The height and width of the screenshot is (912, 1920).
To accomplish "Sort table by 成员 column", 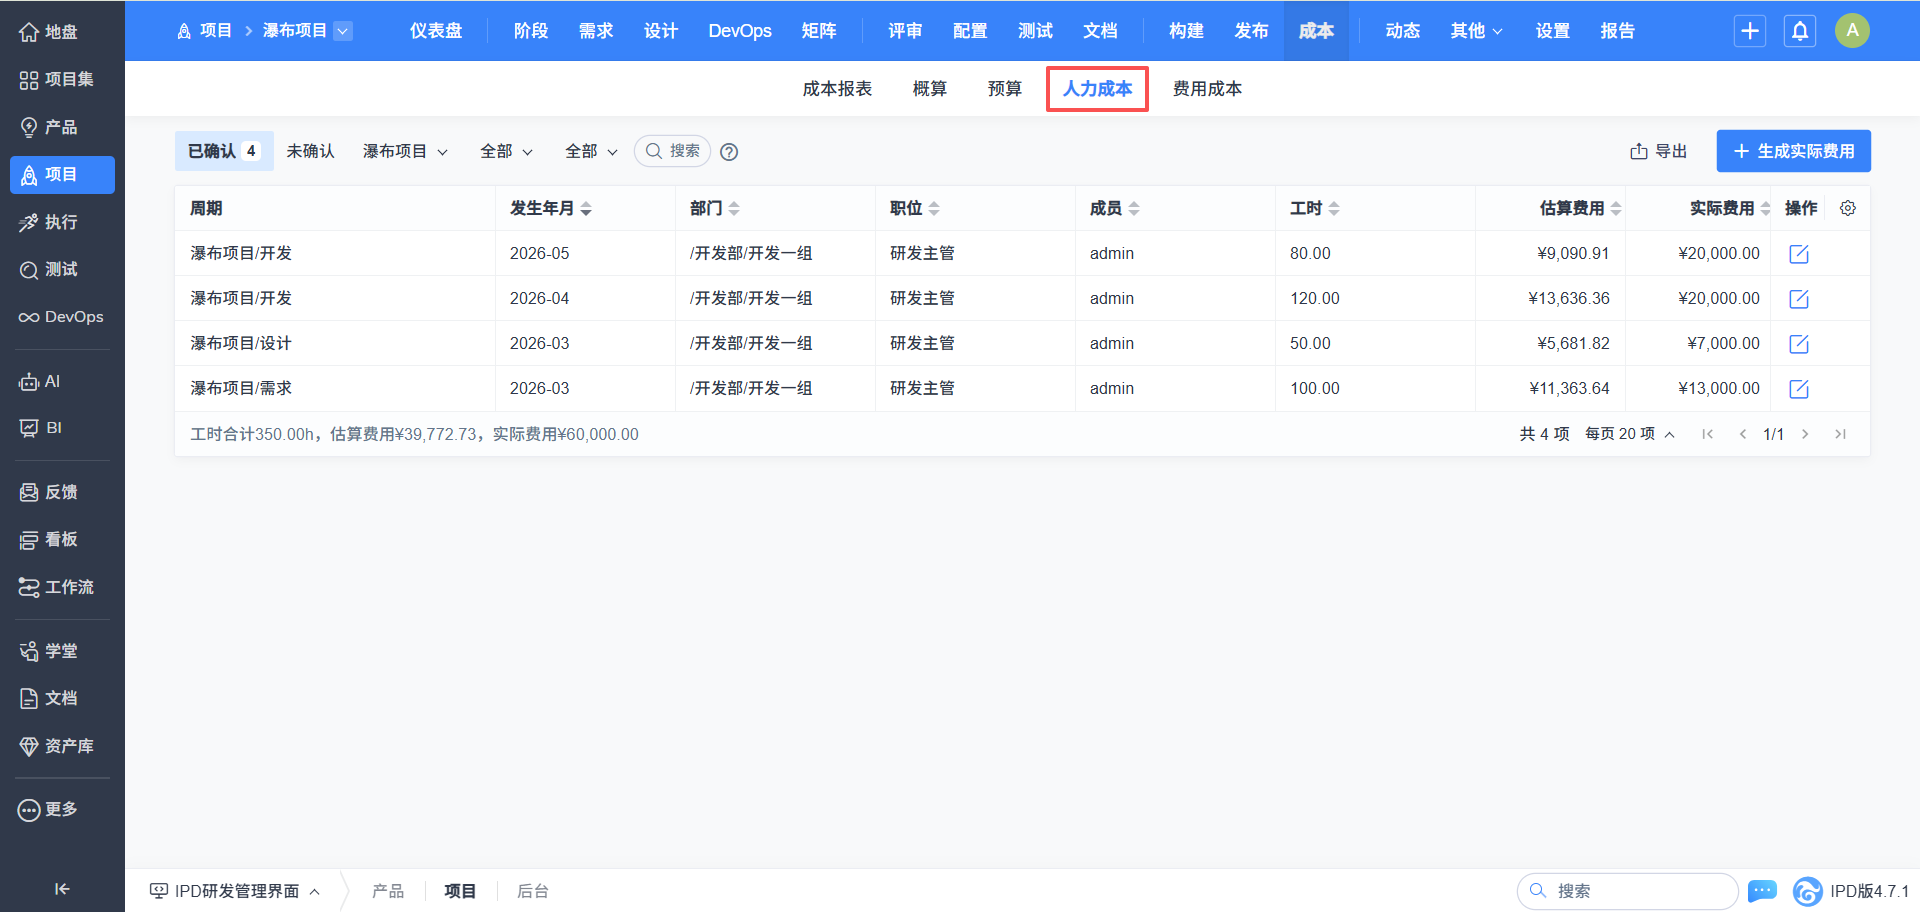I will tap(1115, 208).
